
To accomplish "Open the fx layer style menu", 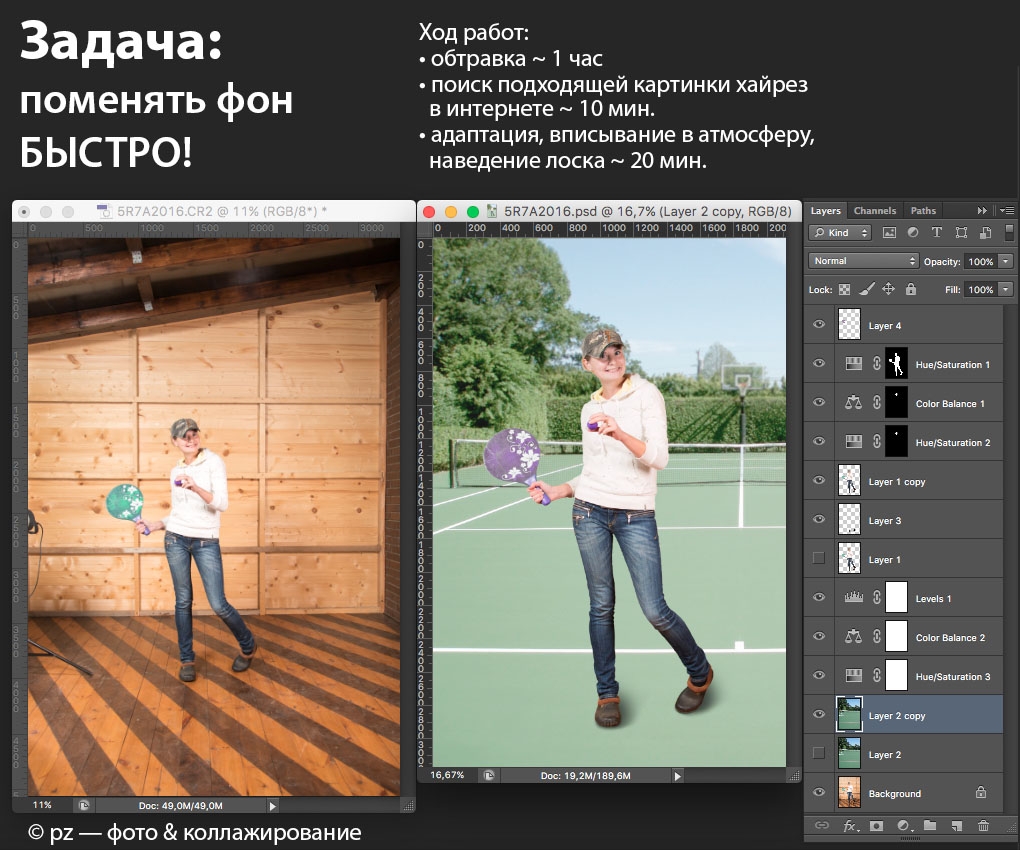I will [850, 826].
